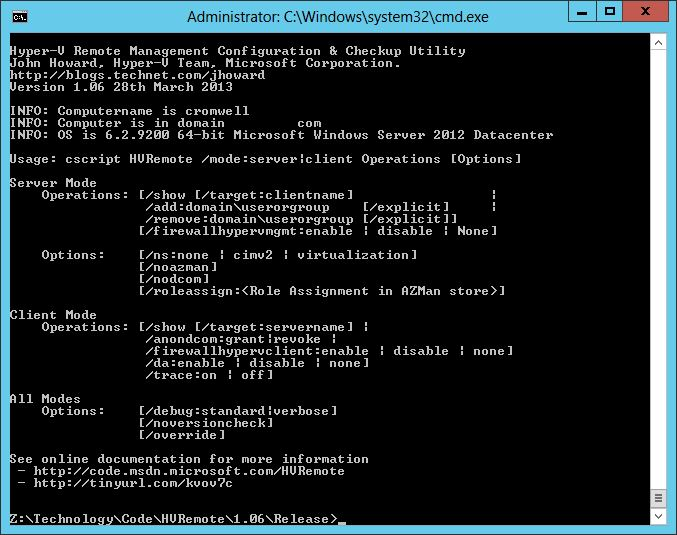
Task: Click the 'All Modes' heading
Action: (45, 399)
